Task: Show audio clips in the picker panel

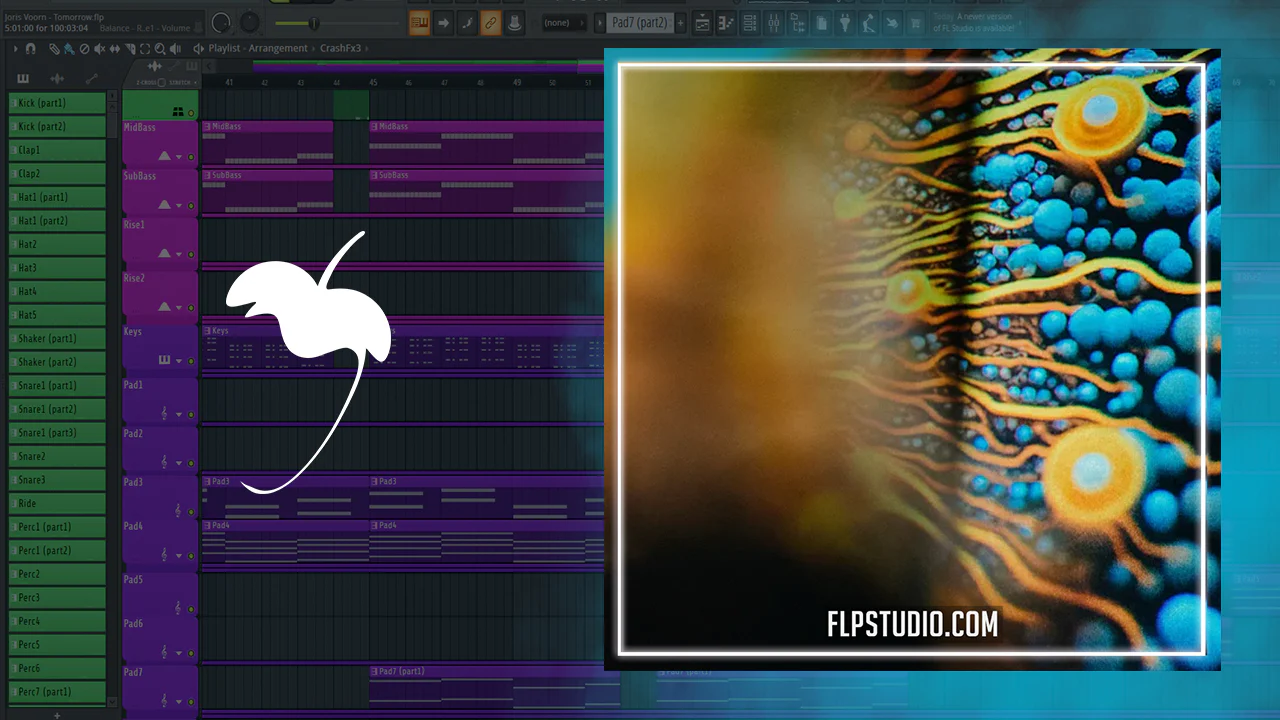Action: [x=57, y=78]
